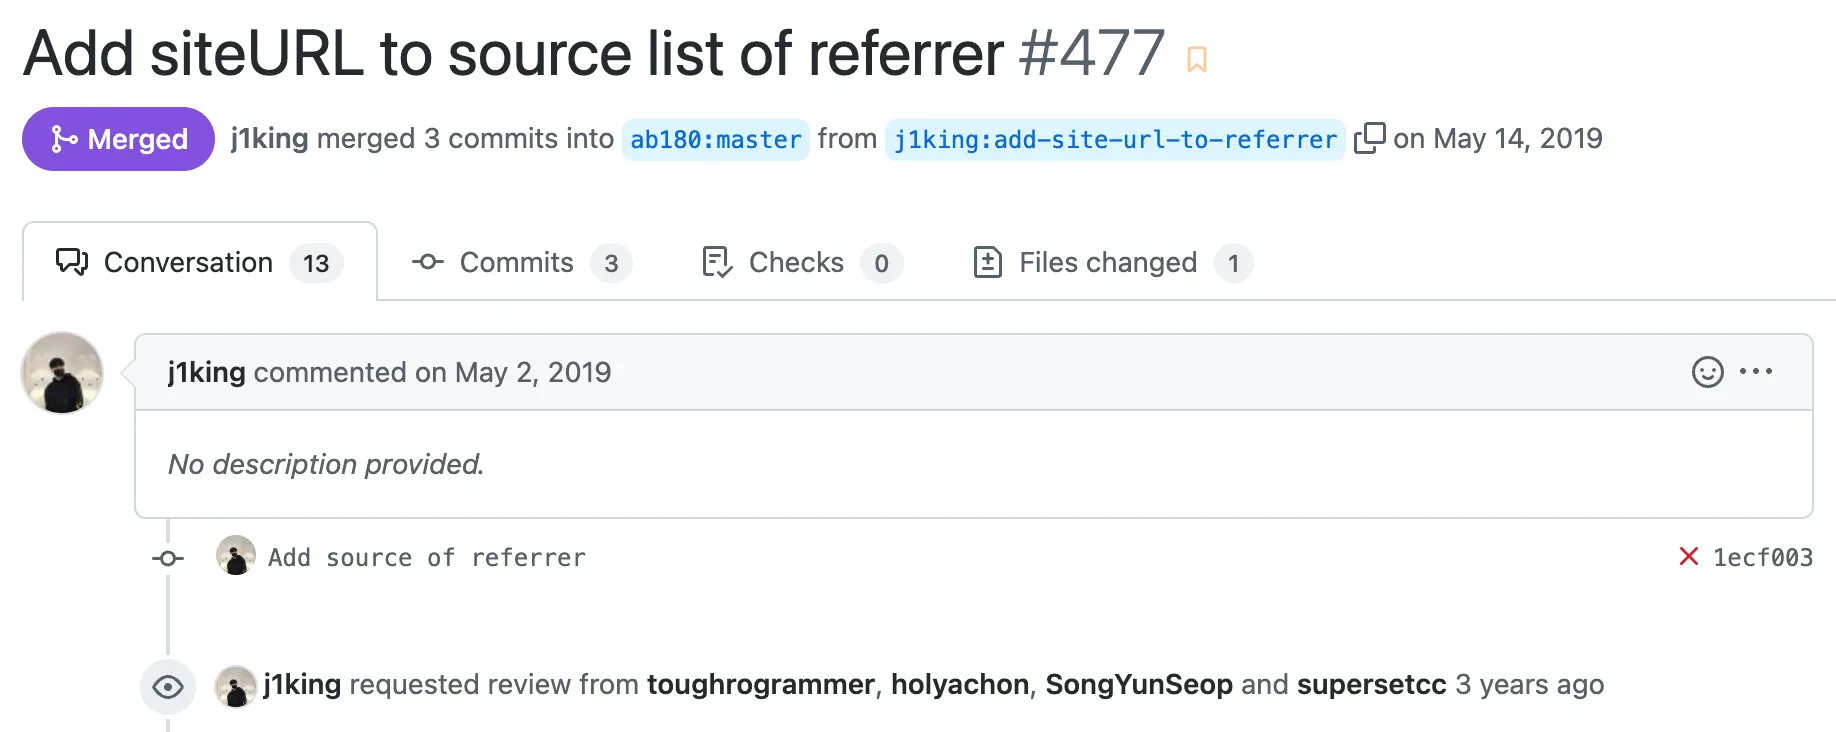Click the failed status X icon

tap(1688, 557)
